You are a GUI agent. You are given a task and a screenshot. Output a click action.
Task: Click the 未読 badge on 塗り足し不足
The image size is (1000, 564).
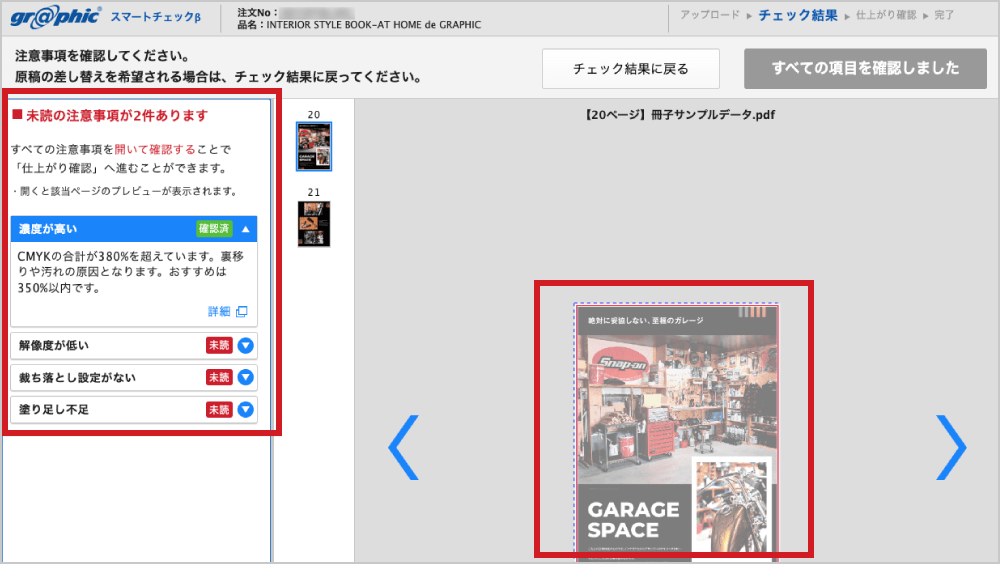click(x=219, y=410)
